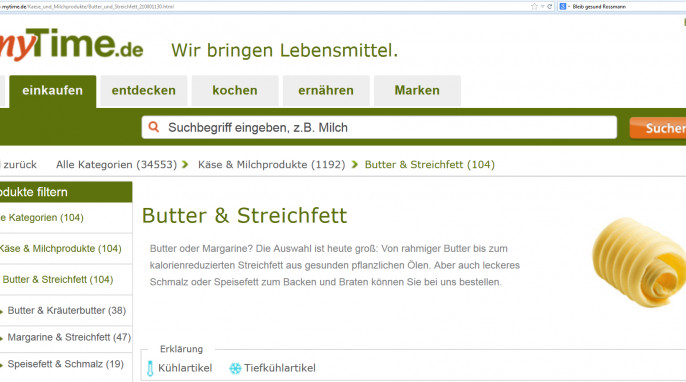Open Margarine & Streichfett (47) subcategory
Screen dimensions: 686x382
click(69, 337)
